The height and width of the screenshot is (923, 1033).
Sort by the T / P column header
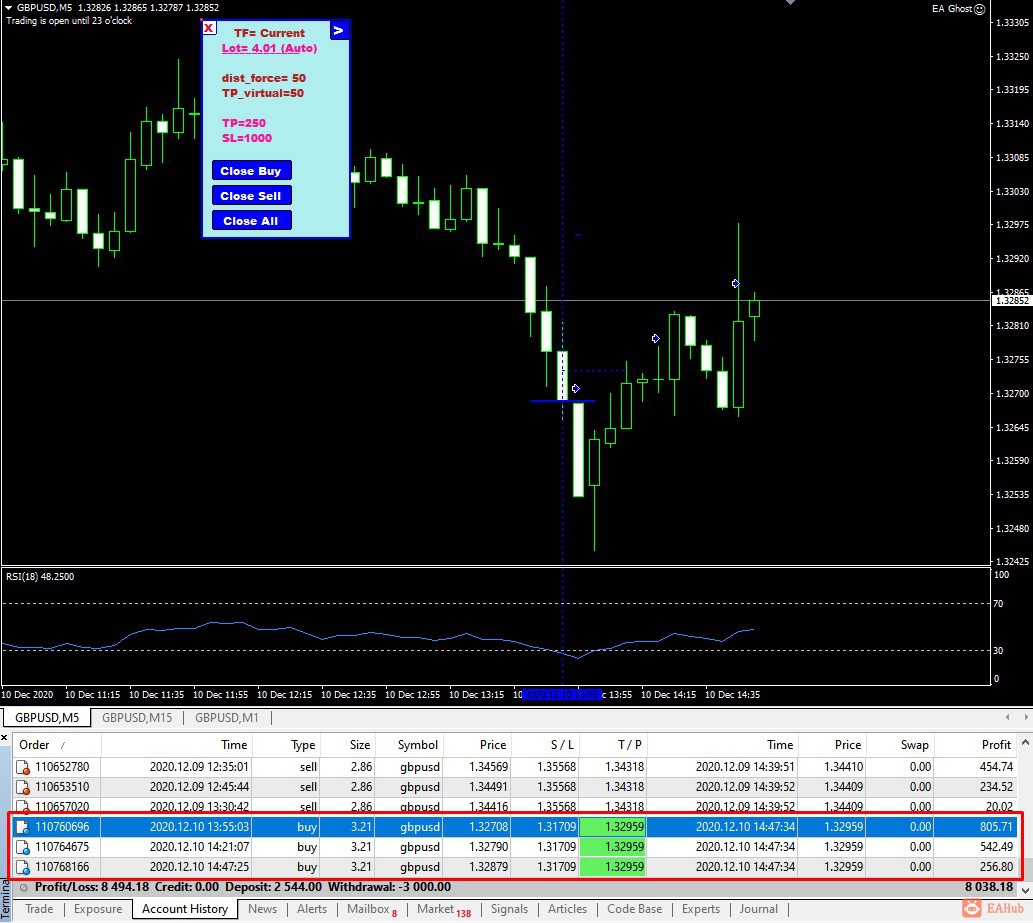tap(613, 744)
